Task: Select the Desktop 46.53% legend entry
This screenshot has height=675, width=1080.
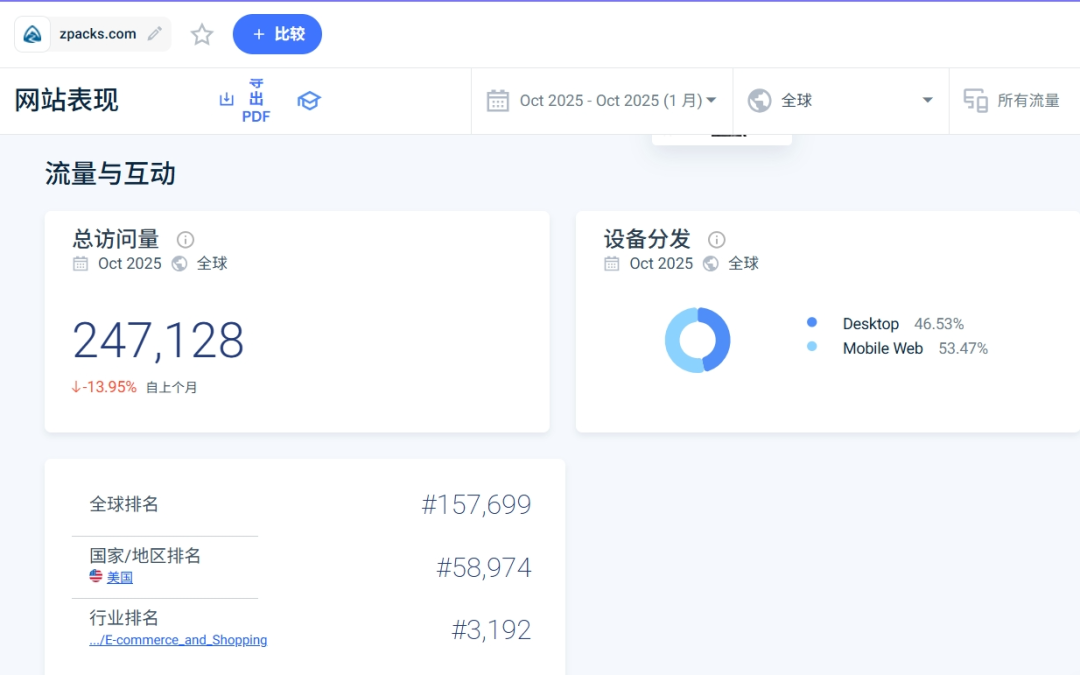Action: pyautogui.click(x=903, y=324)
